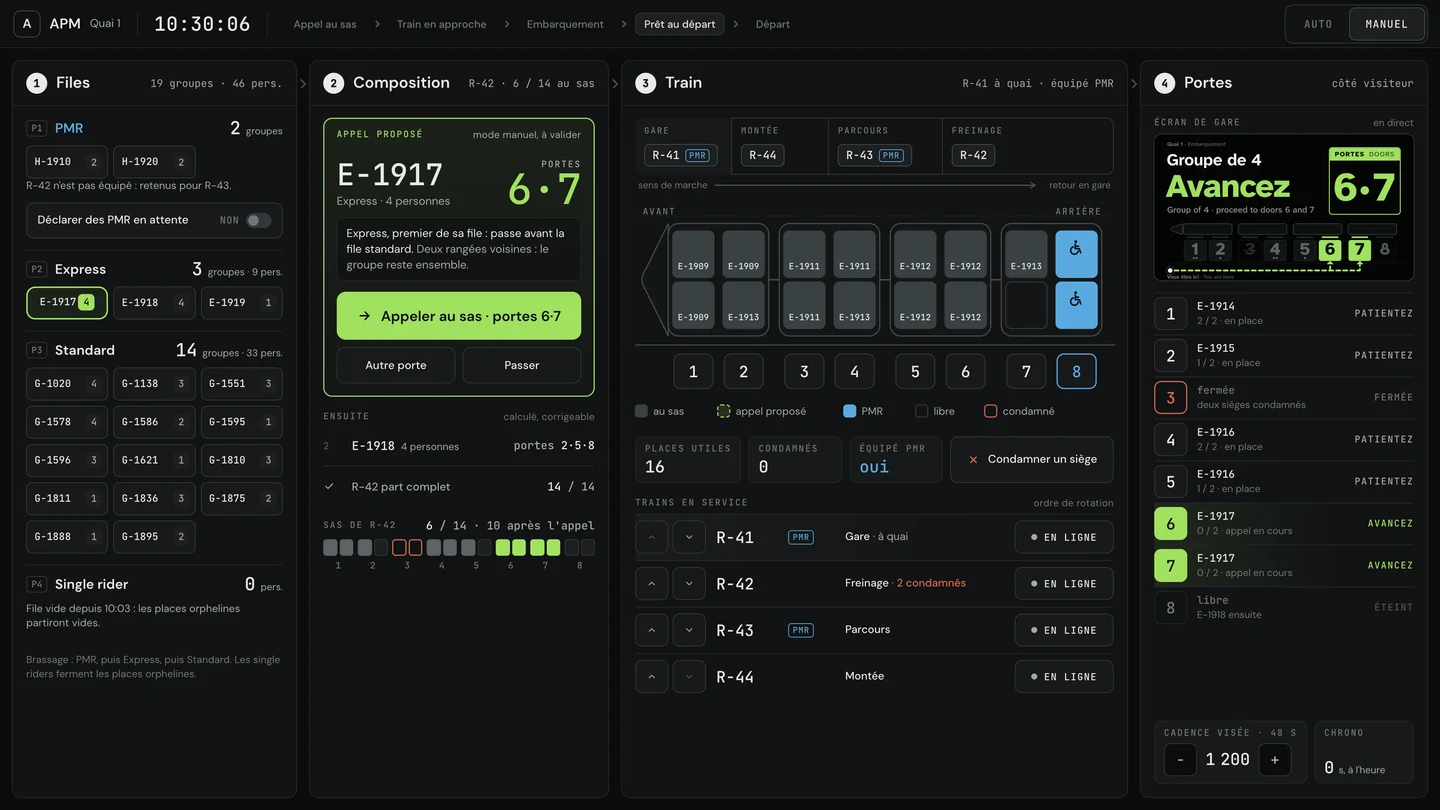The height and width of the screenshot is (810, 1440).
Task: Click Appeler au sas portes 6·7
Action: [459, 316]
